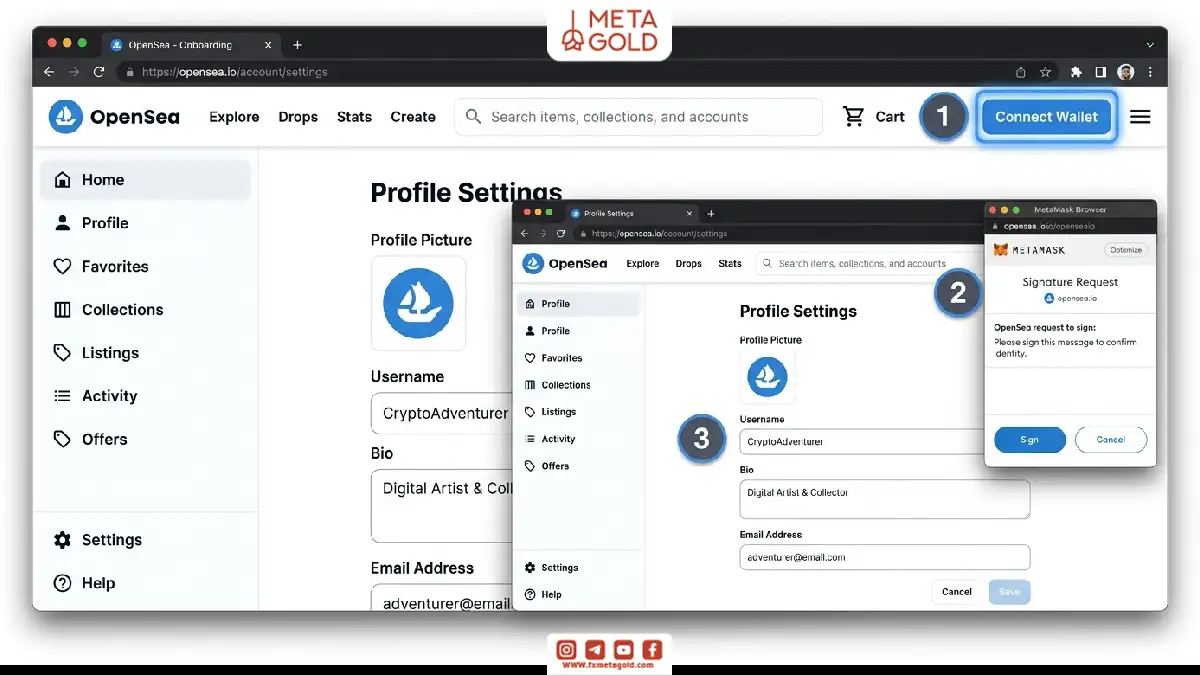
Task: Open the Cart icon in the large window
Action: [x=853, y=117]
